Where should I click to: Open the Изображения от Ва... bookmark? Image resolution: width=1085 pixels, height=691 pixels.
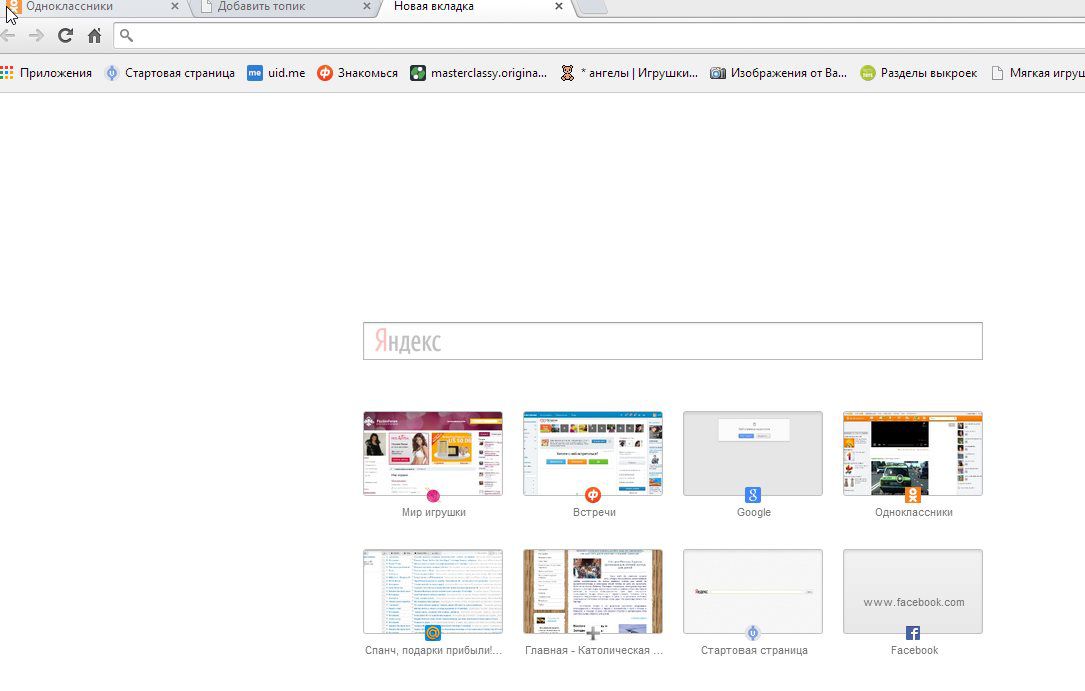(778, 73)
